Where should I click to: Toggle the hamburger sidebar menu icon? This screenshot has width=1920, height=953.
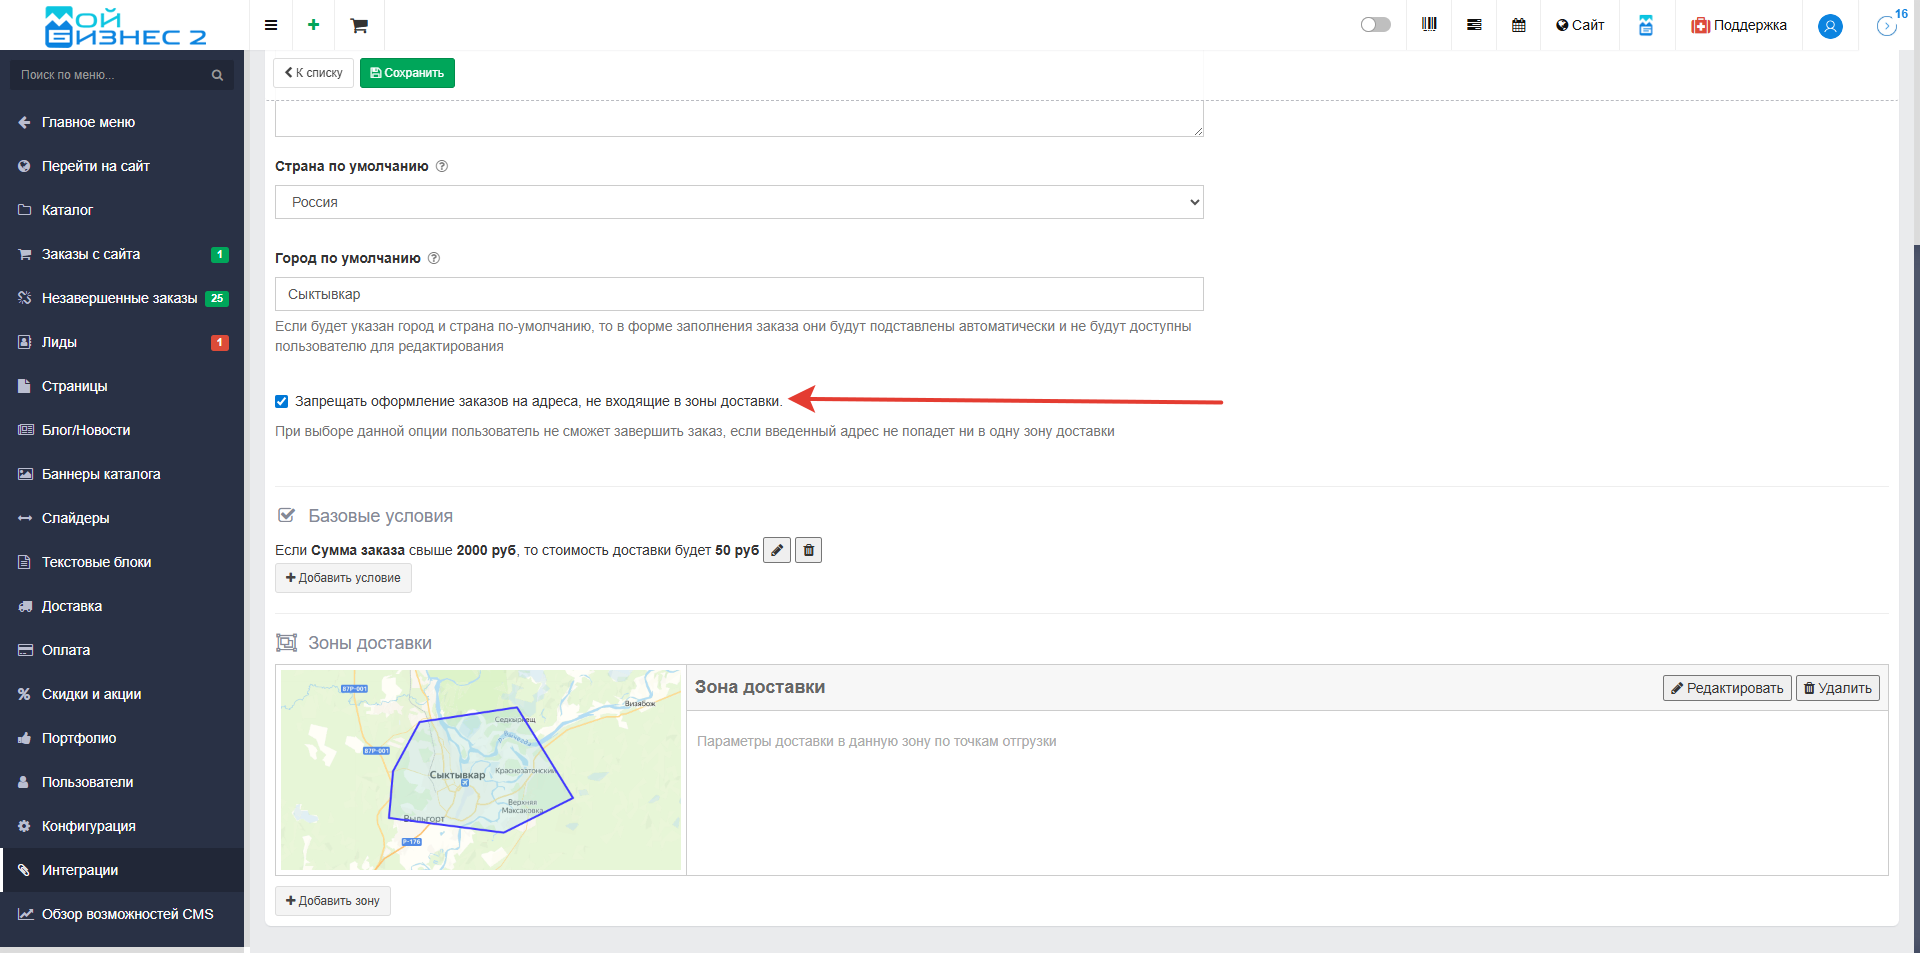click(x=271, y=25)
